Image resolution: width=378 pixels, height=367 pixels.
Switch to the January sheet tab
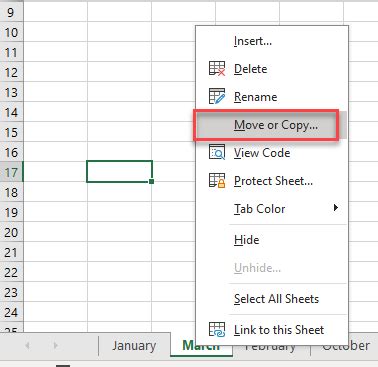click(134, 346)
